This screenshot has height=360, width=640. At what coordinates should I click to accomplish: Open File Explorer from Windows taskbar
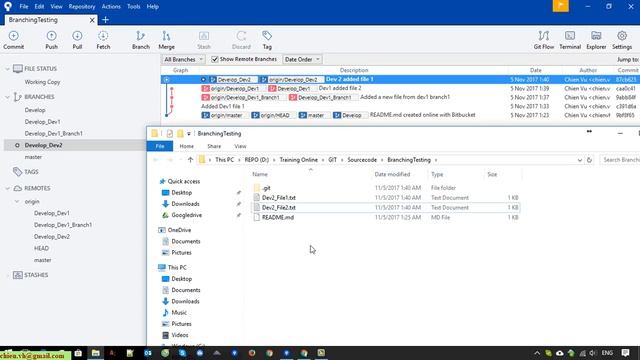[x=96, y=353]
